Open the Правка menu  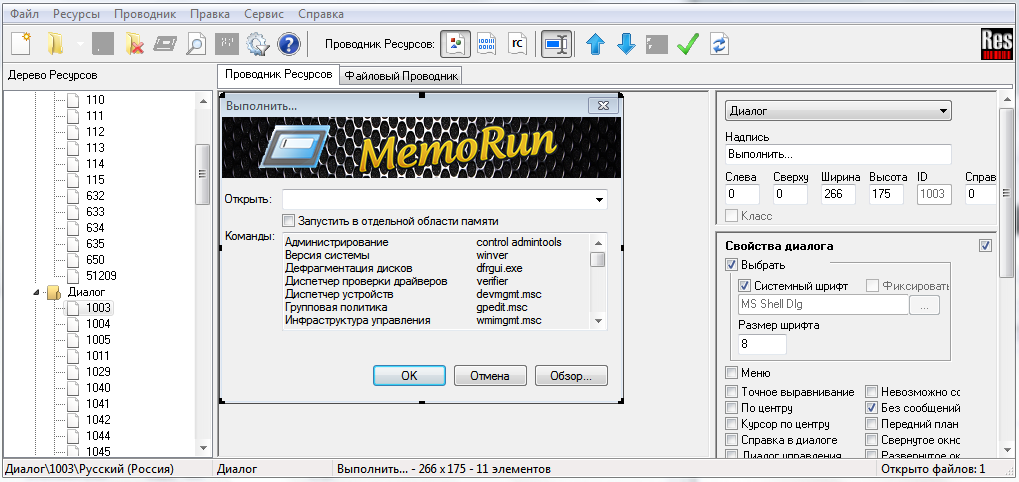tap(210, 14)
